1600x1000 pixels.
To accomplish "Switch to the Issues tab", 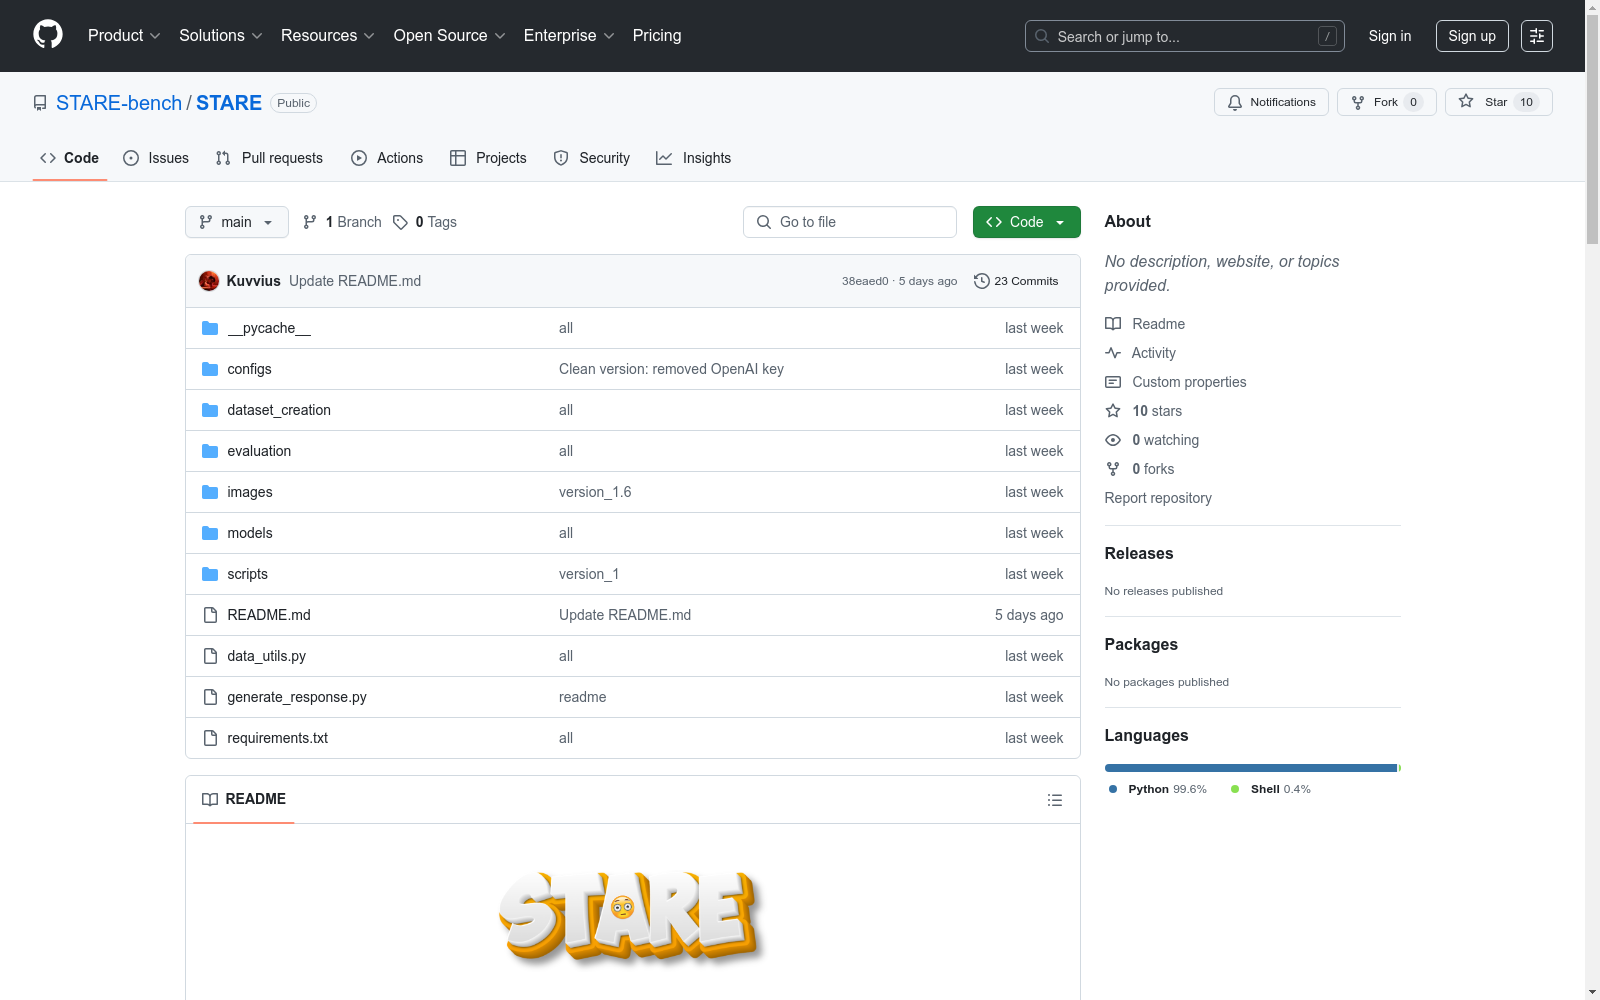I will pos(156,158).
